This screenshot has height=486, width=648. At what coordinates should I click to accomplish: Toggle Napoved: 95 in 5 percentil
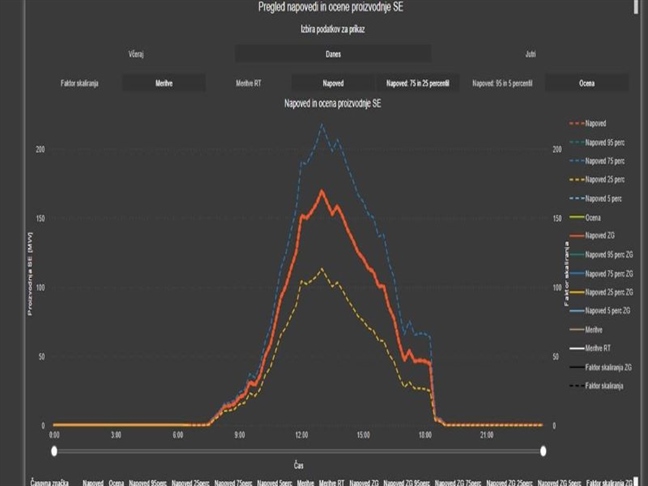tap(502, 83)
